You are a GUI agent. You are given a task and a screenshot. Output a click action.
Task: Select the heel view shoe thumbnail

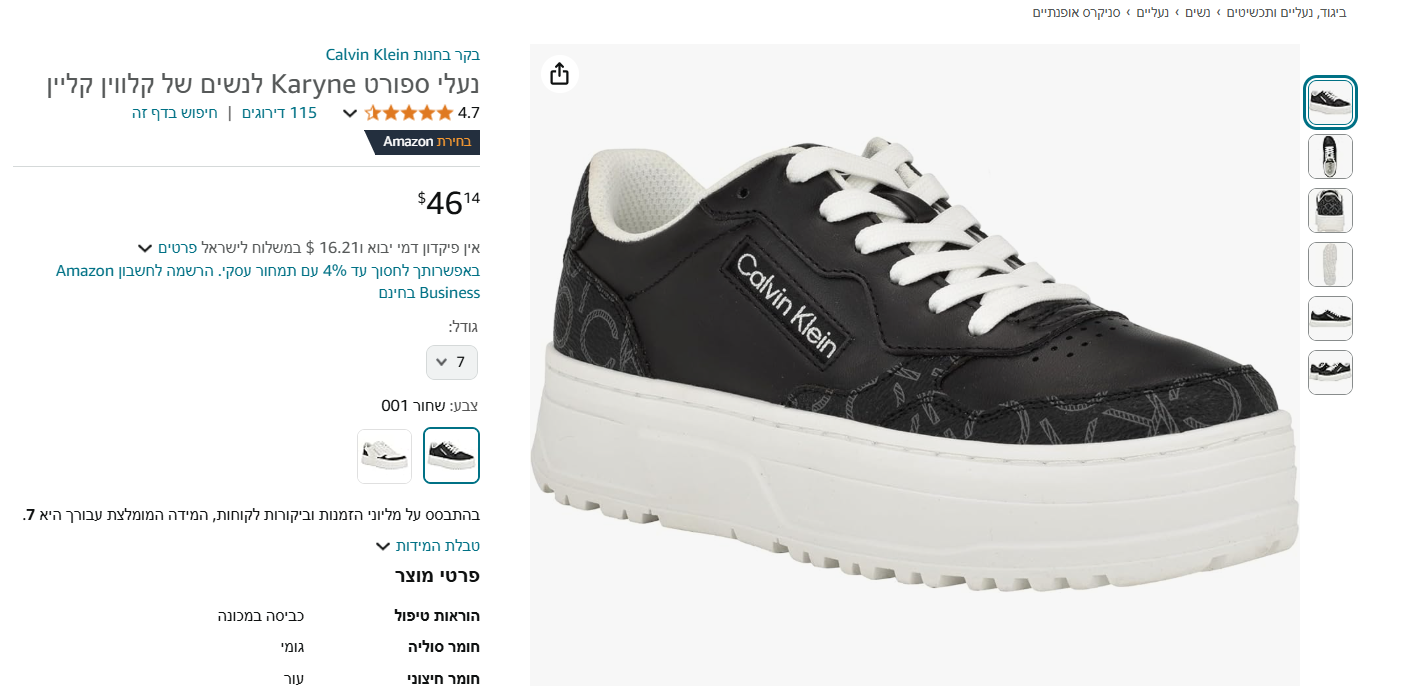pos(1330,210)
